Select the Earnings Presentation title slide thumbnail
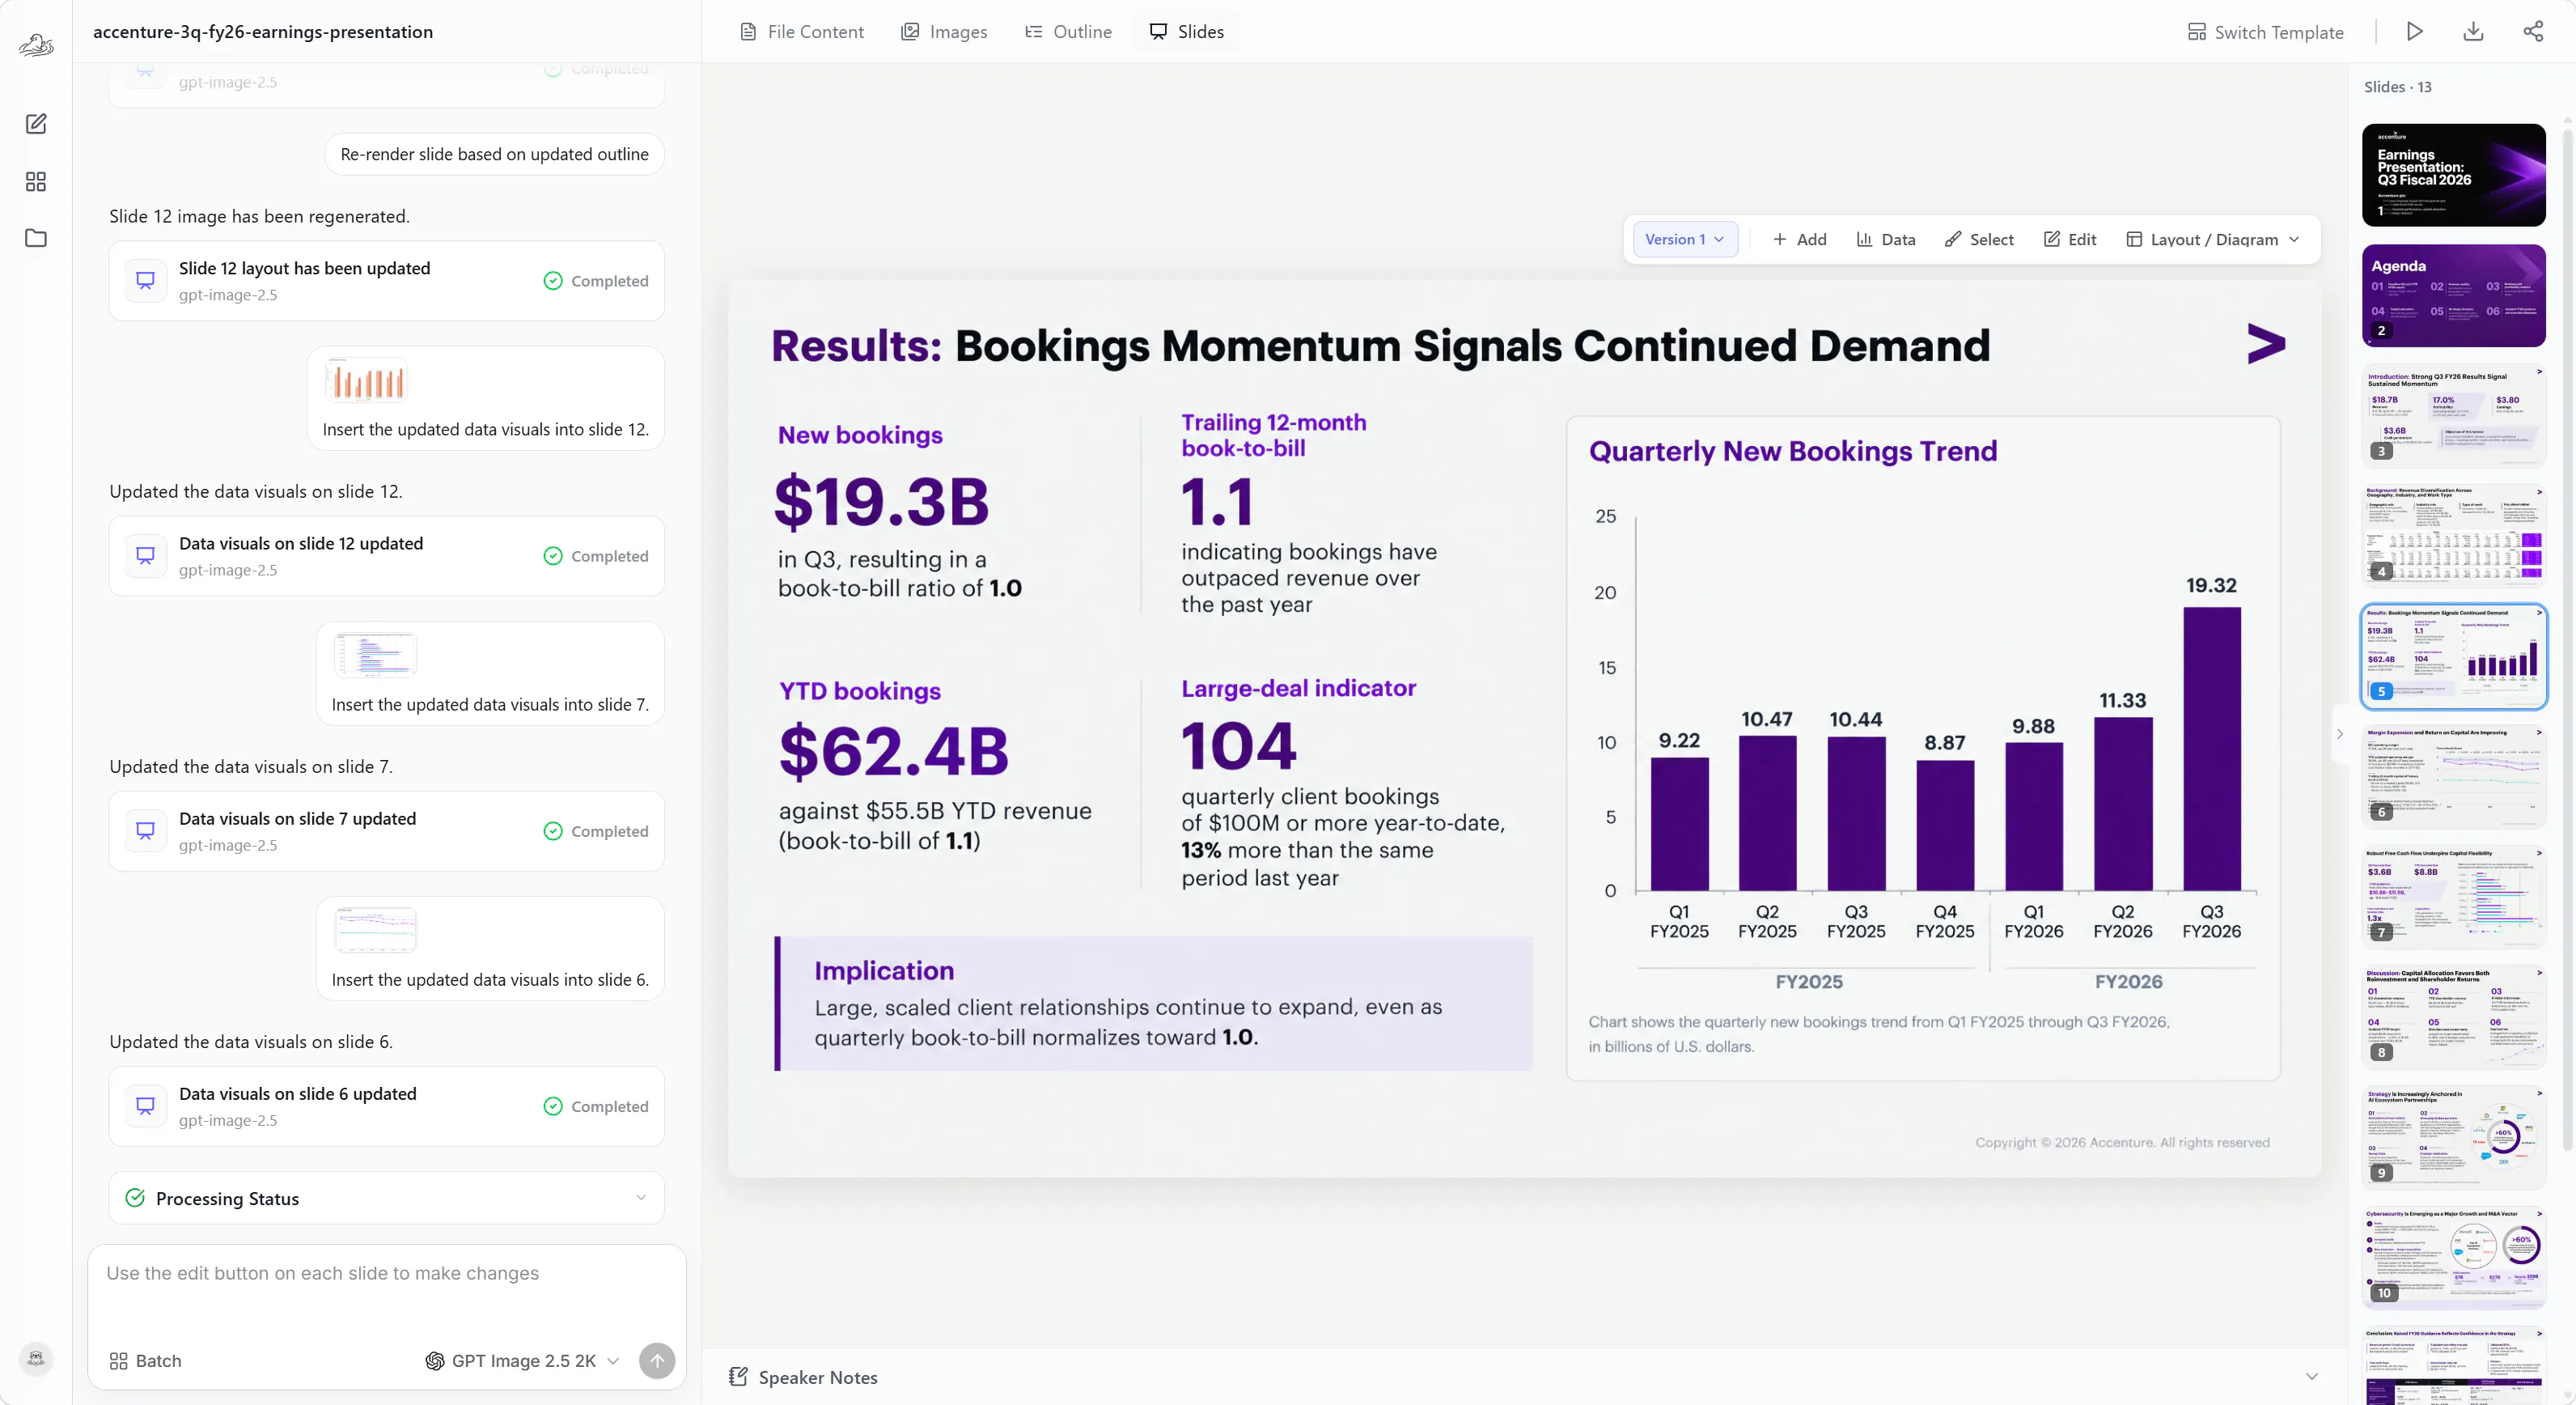Image resolution: width=2576 pixels, height=1405 pixels. point(2454,175)
